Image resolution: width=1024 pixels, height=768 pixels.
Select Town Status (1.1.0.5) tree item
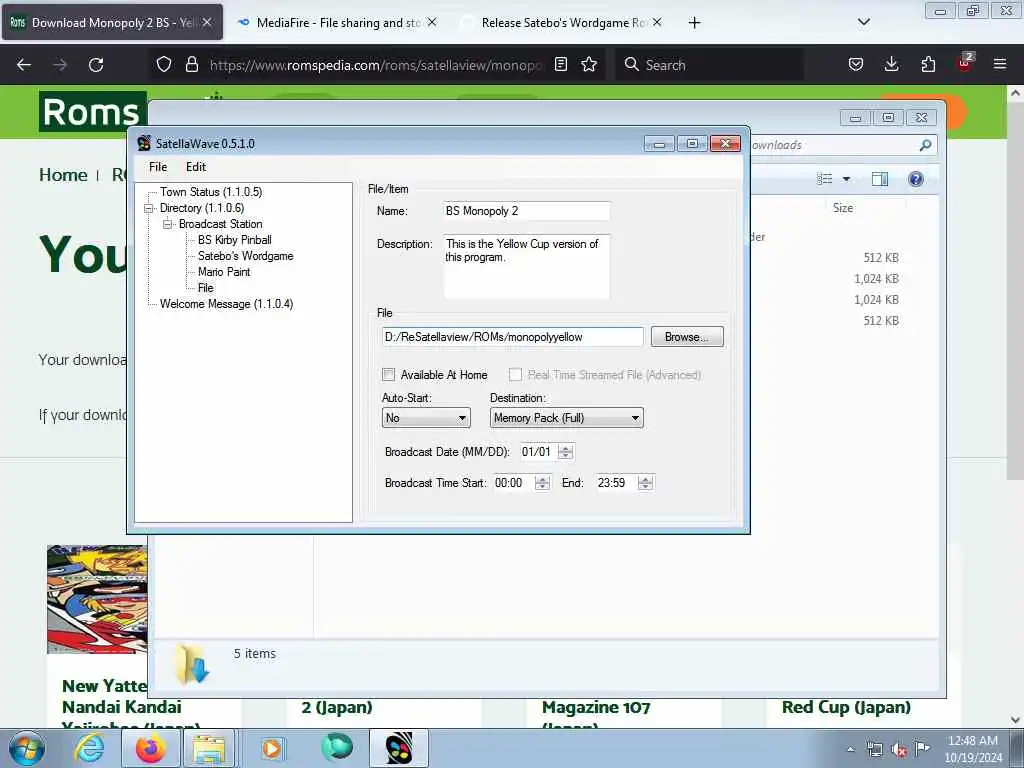click(x=211, y=192)
